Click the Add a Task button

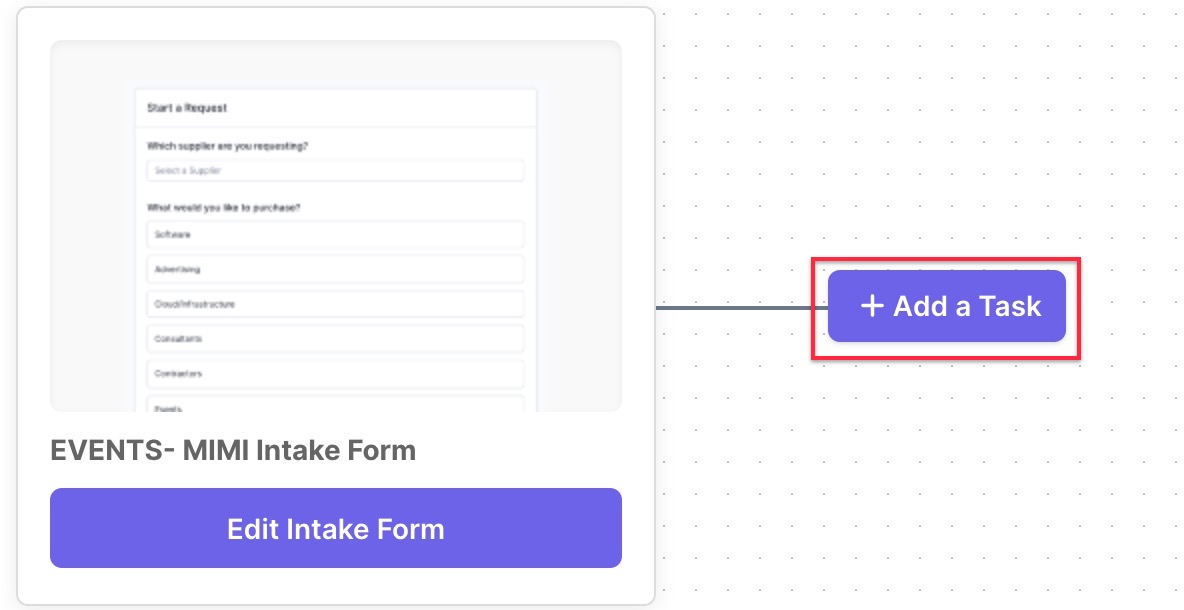click(x=946, y=306)
